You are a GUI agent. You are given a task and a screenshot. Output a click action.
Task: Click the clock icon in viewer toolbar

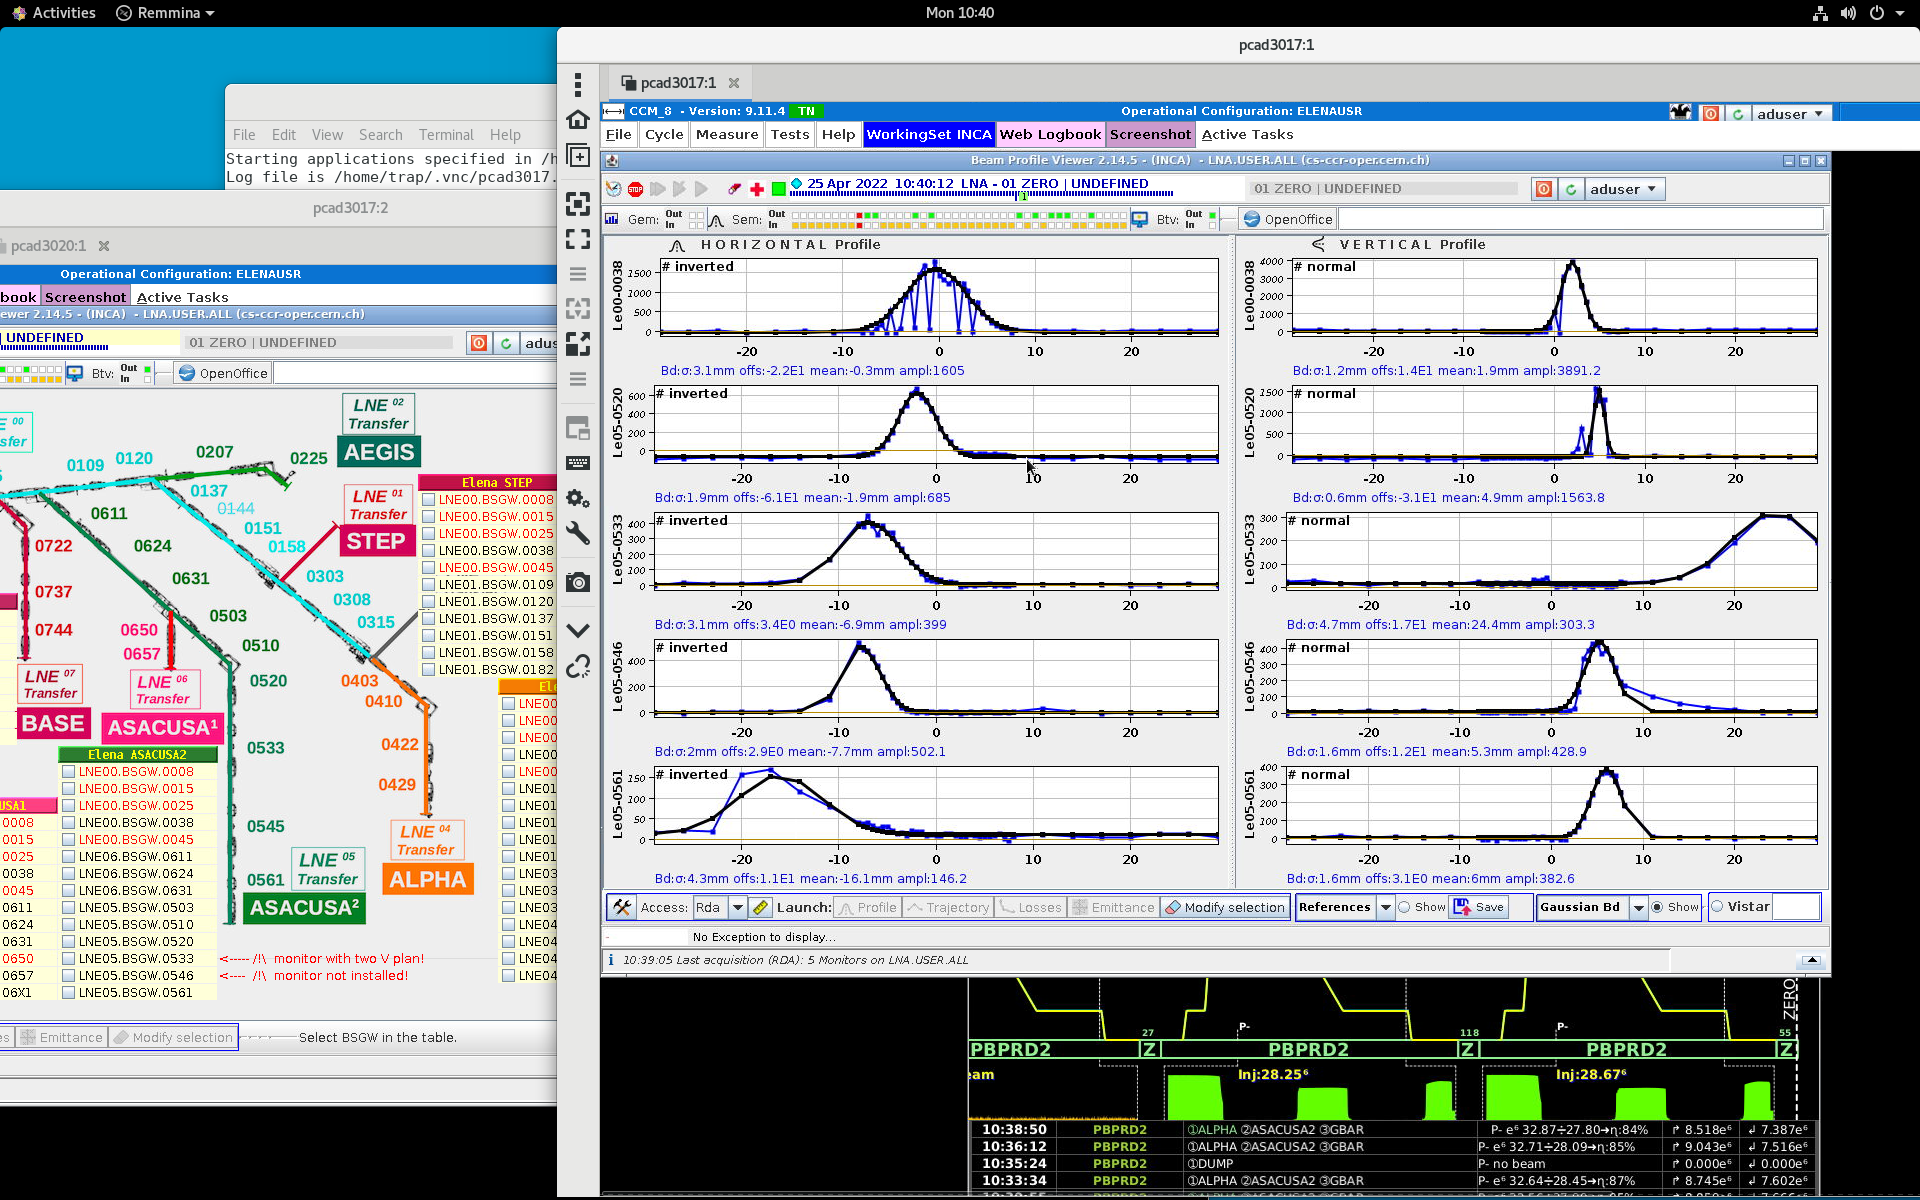click(x=614, y=189)
